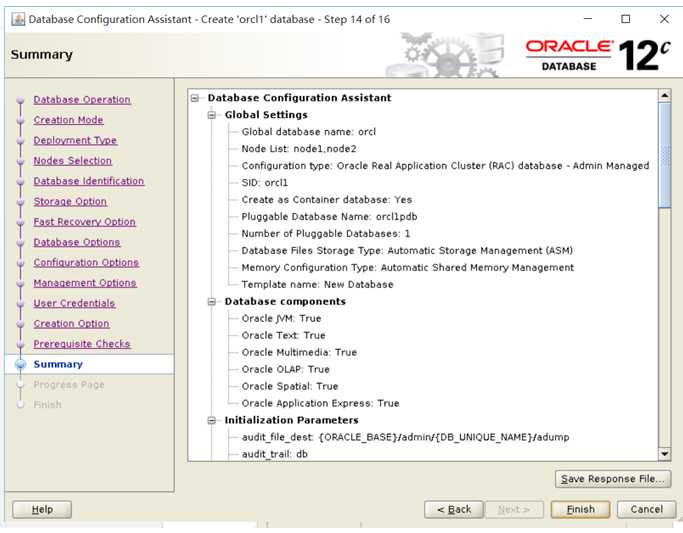Screen dimensions: 683x533
Task: Select the Configuration type RAC database row
Action: click(445, 166)
